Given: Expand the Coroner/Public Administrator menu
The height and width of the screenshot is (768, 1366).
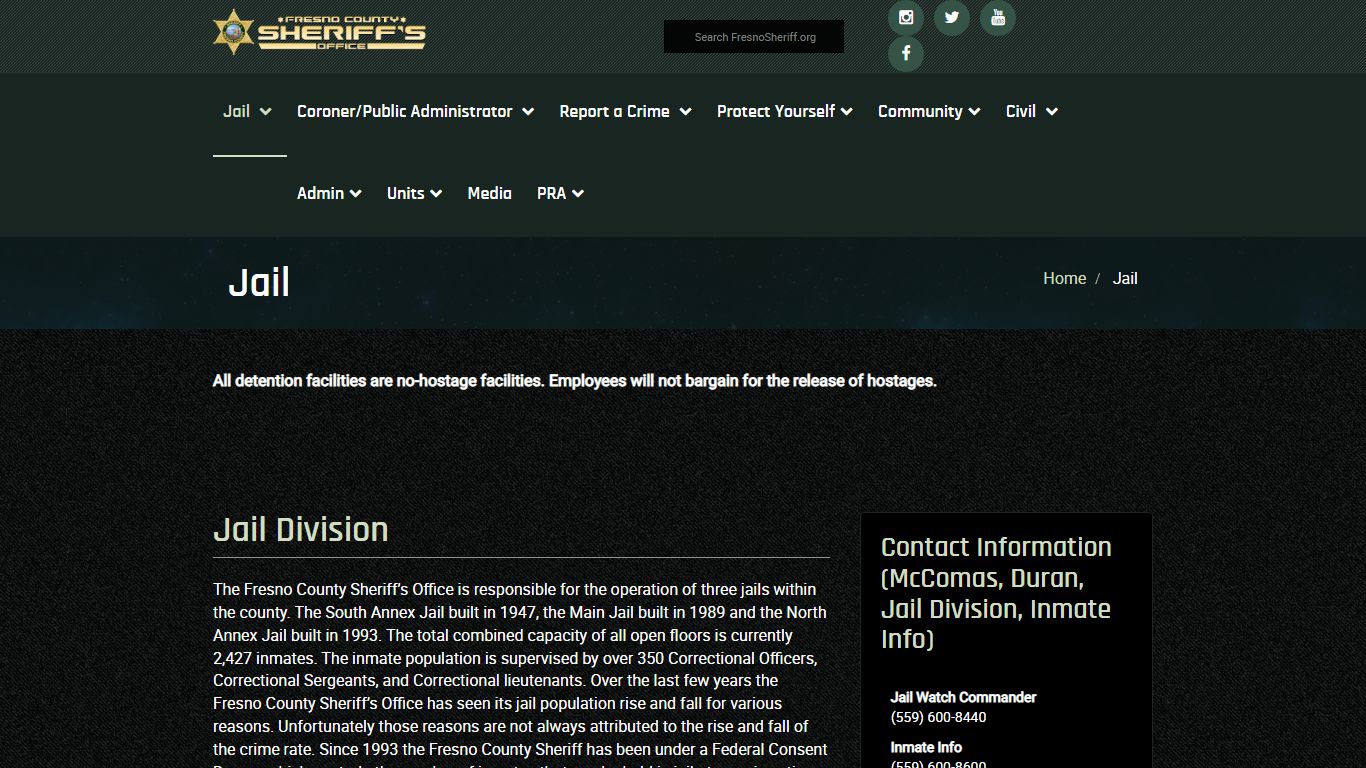Looking at the screenshot, I should pyautogui.click(x=415, y=111).
